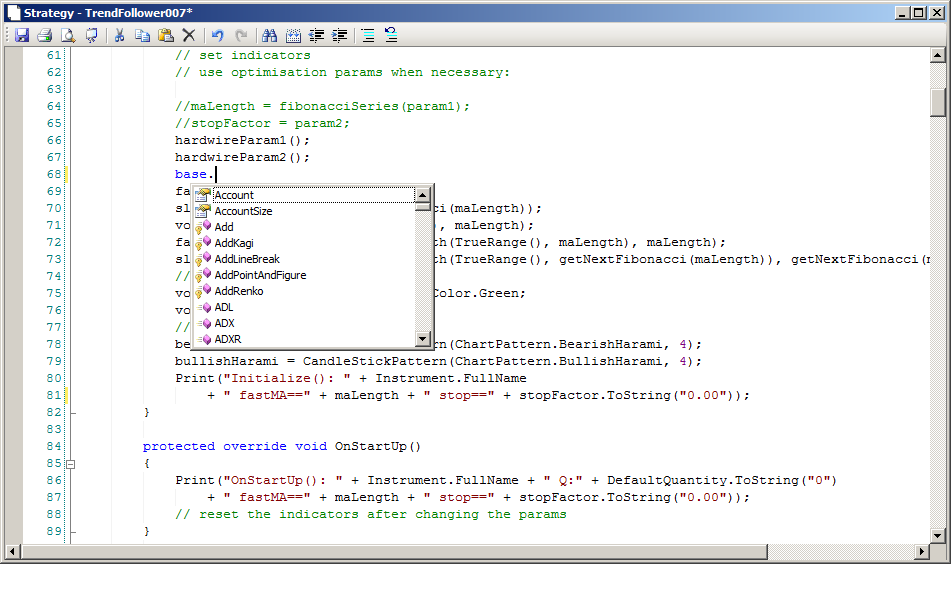Screen dimensions: 951x614
Task: Click the document icon in the title bar
Action: click(13, 13)
